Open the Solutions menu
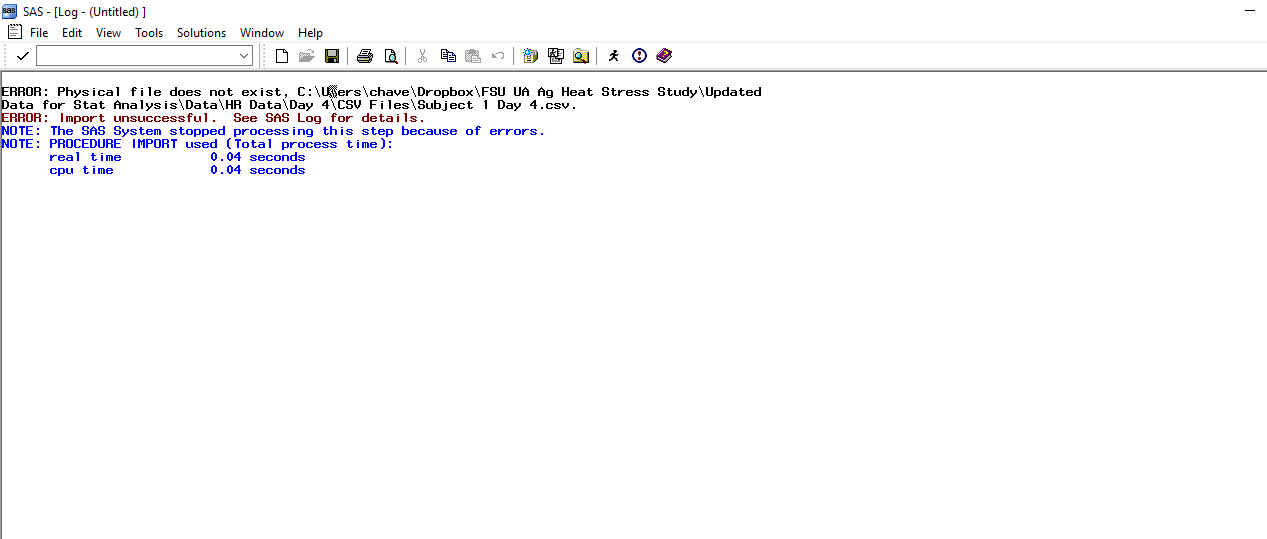 201,33
